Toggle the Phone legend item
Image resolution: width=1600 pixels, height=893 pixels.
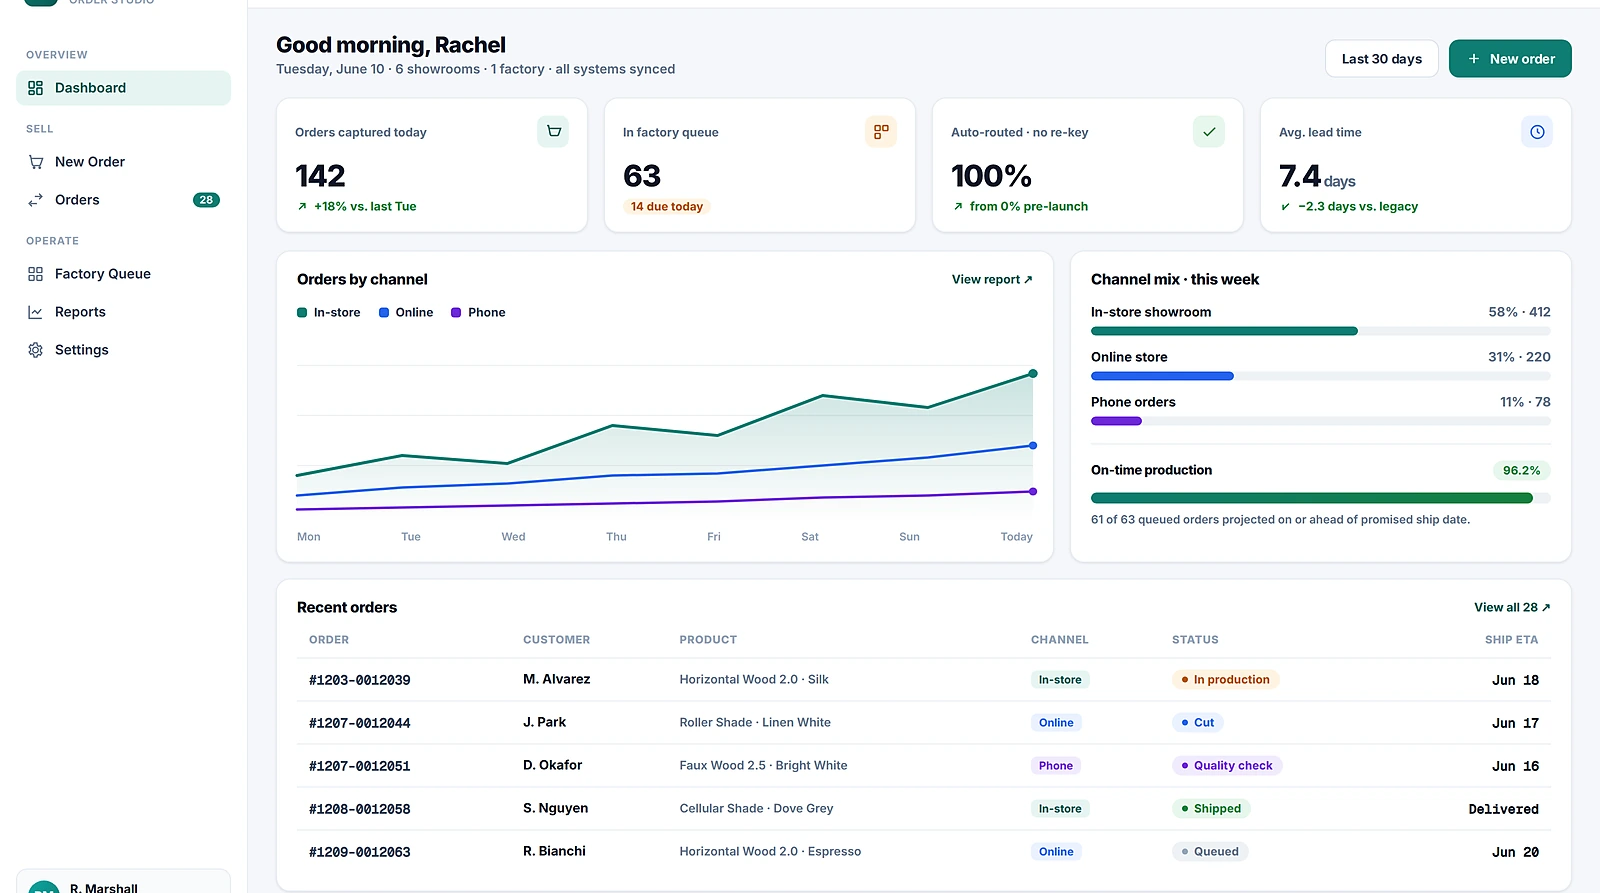point(478,313)
